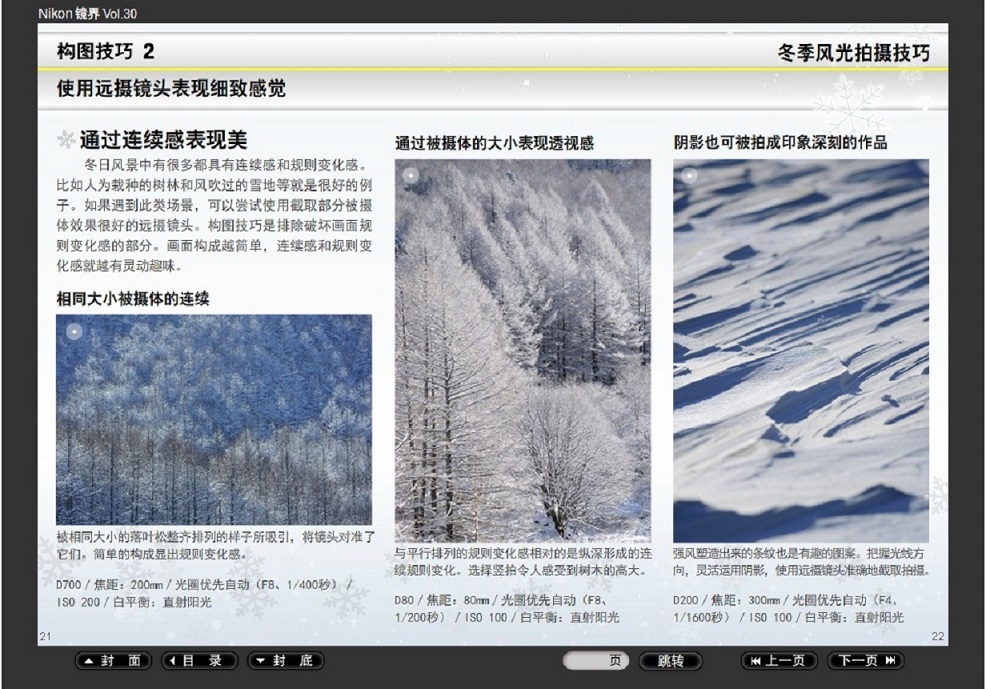Screen dimensions: 986x689
Task: Advance to next page with 下一页
Action: click(x=866, y=661)
